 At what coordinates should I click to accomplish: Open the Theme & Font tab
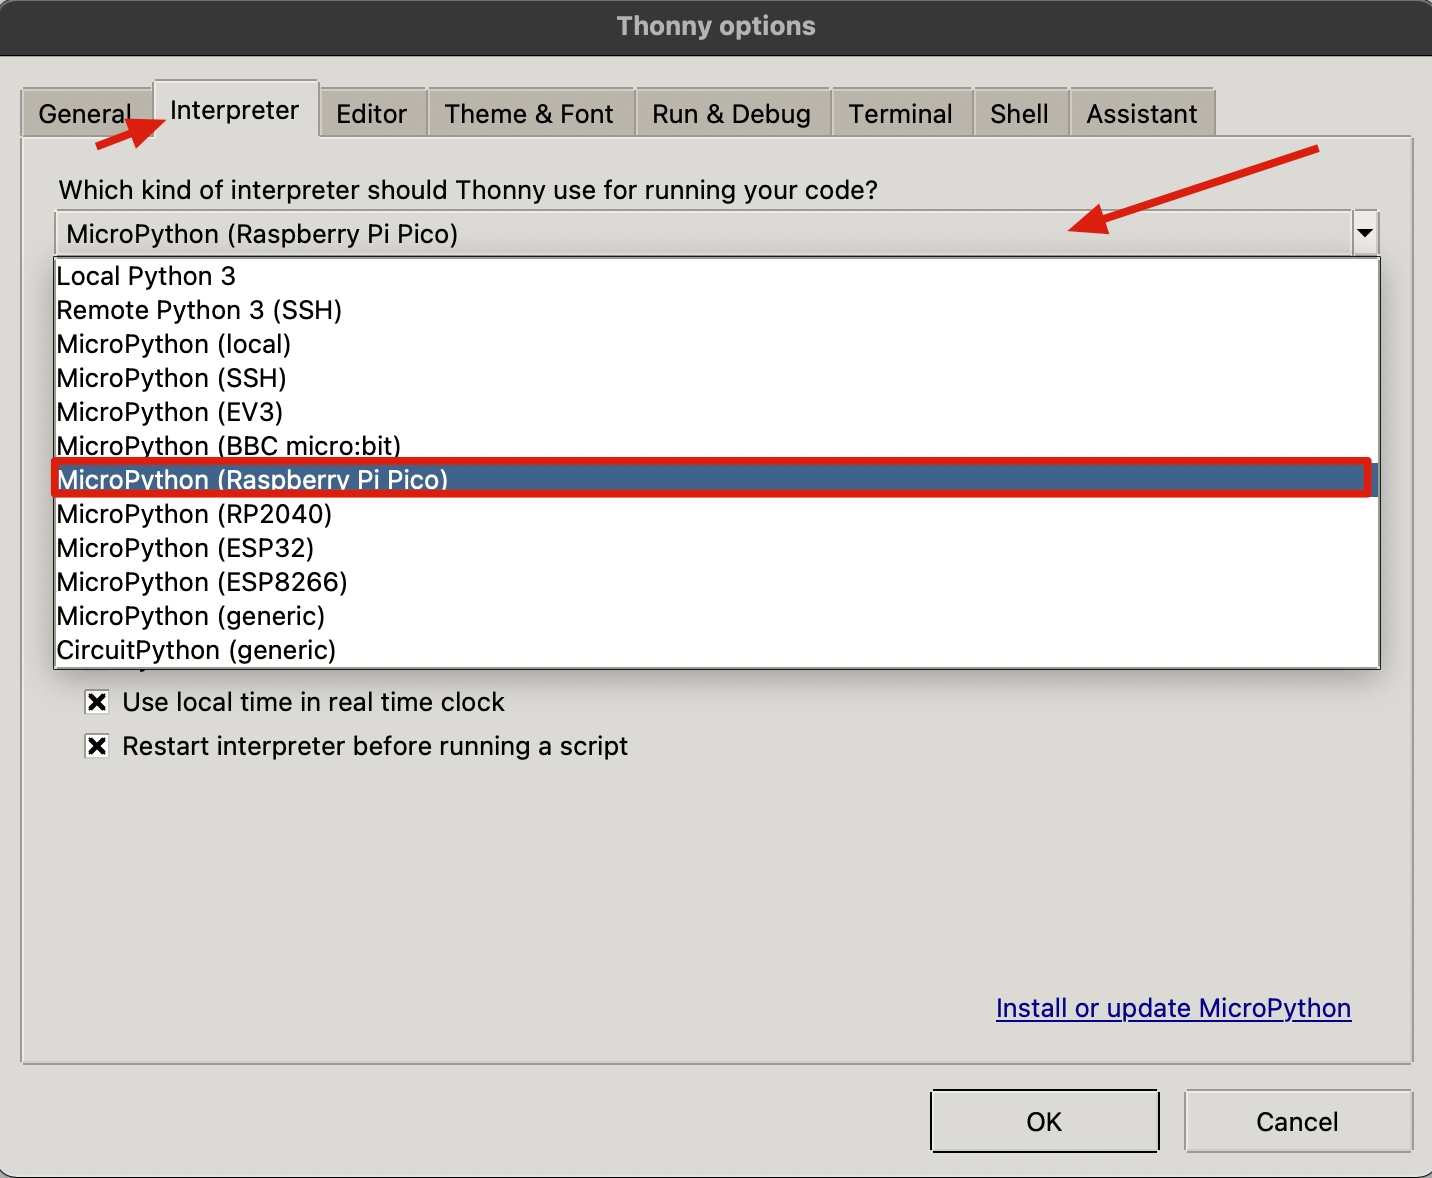point(528,114)
